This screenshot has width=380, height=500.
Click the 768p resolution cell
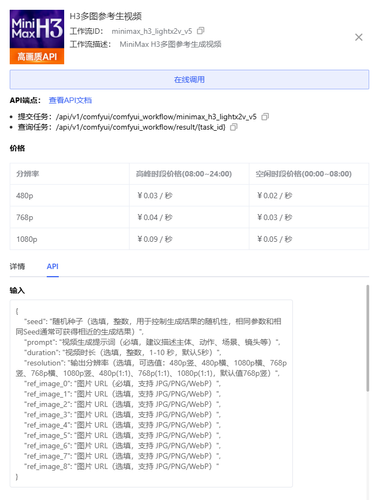(69, 217)
